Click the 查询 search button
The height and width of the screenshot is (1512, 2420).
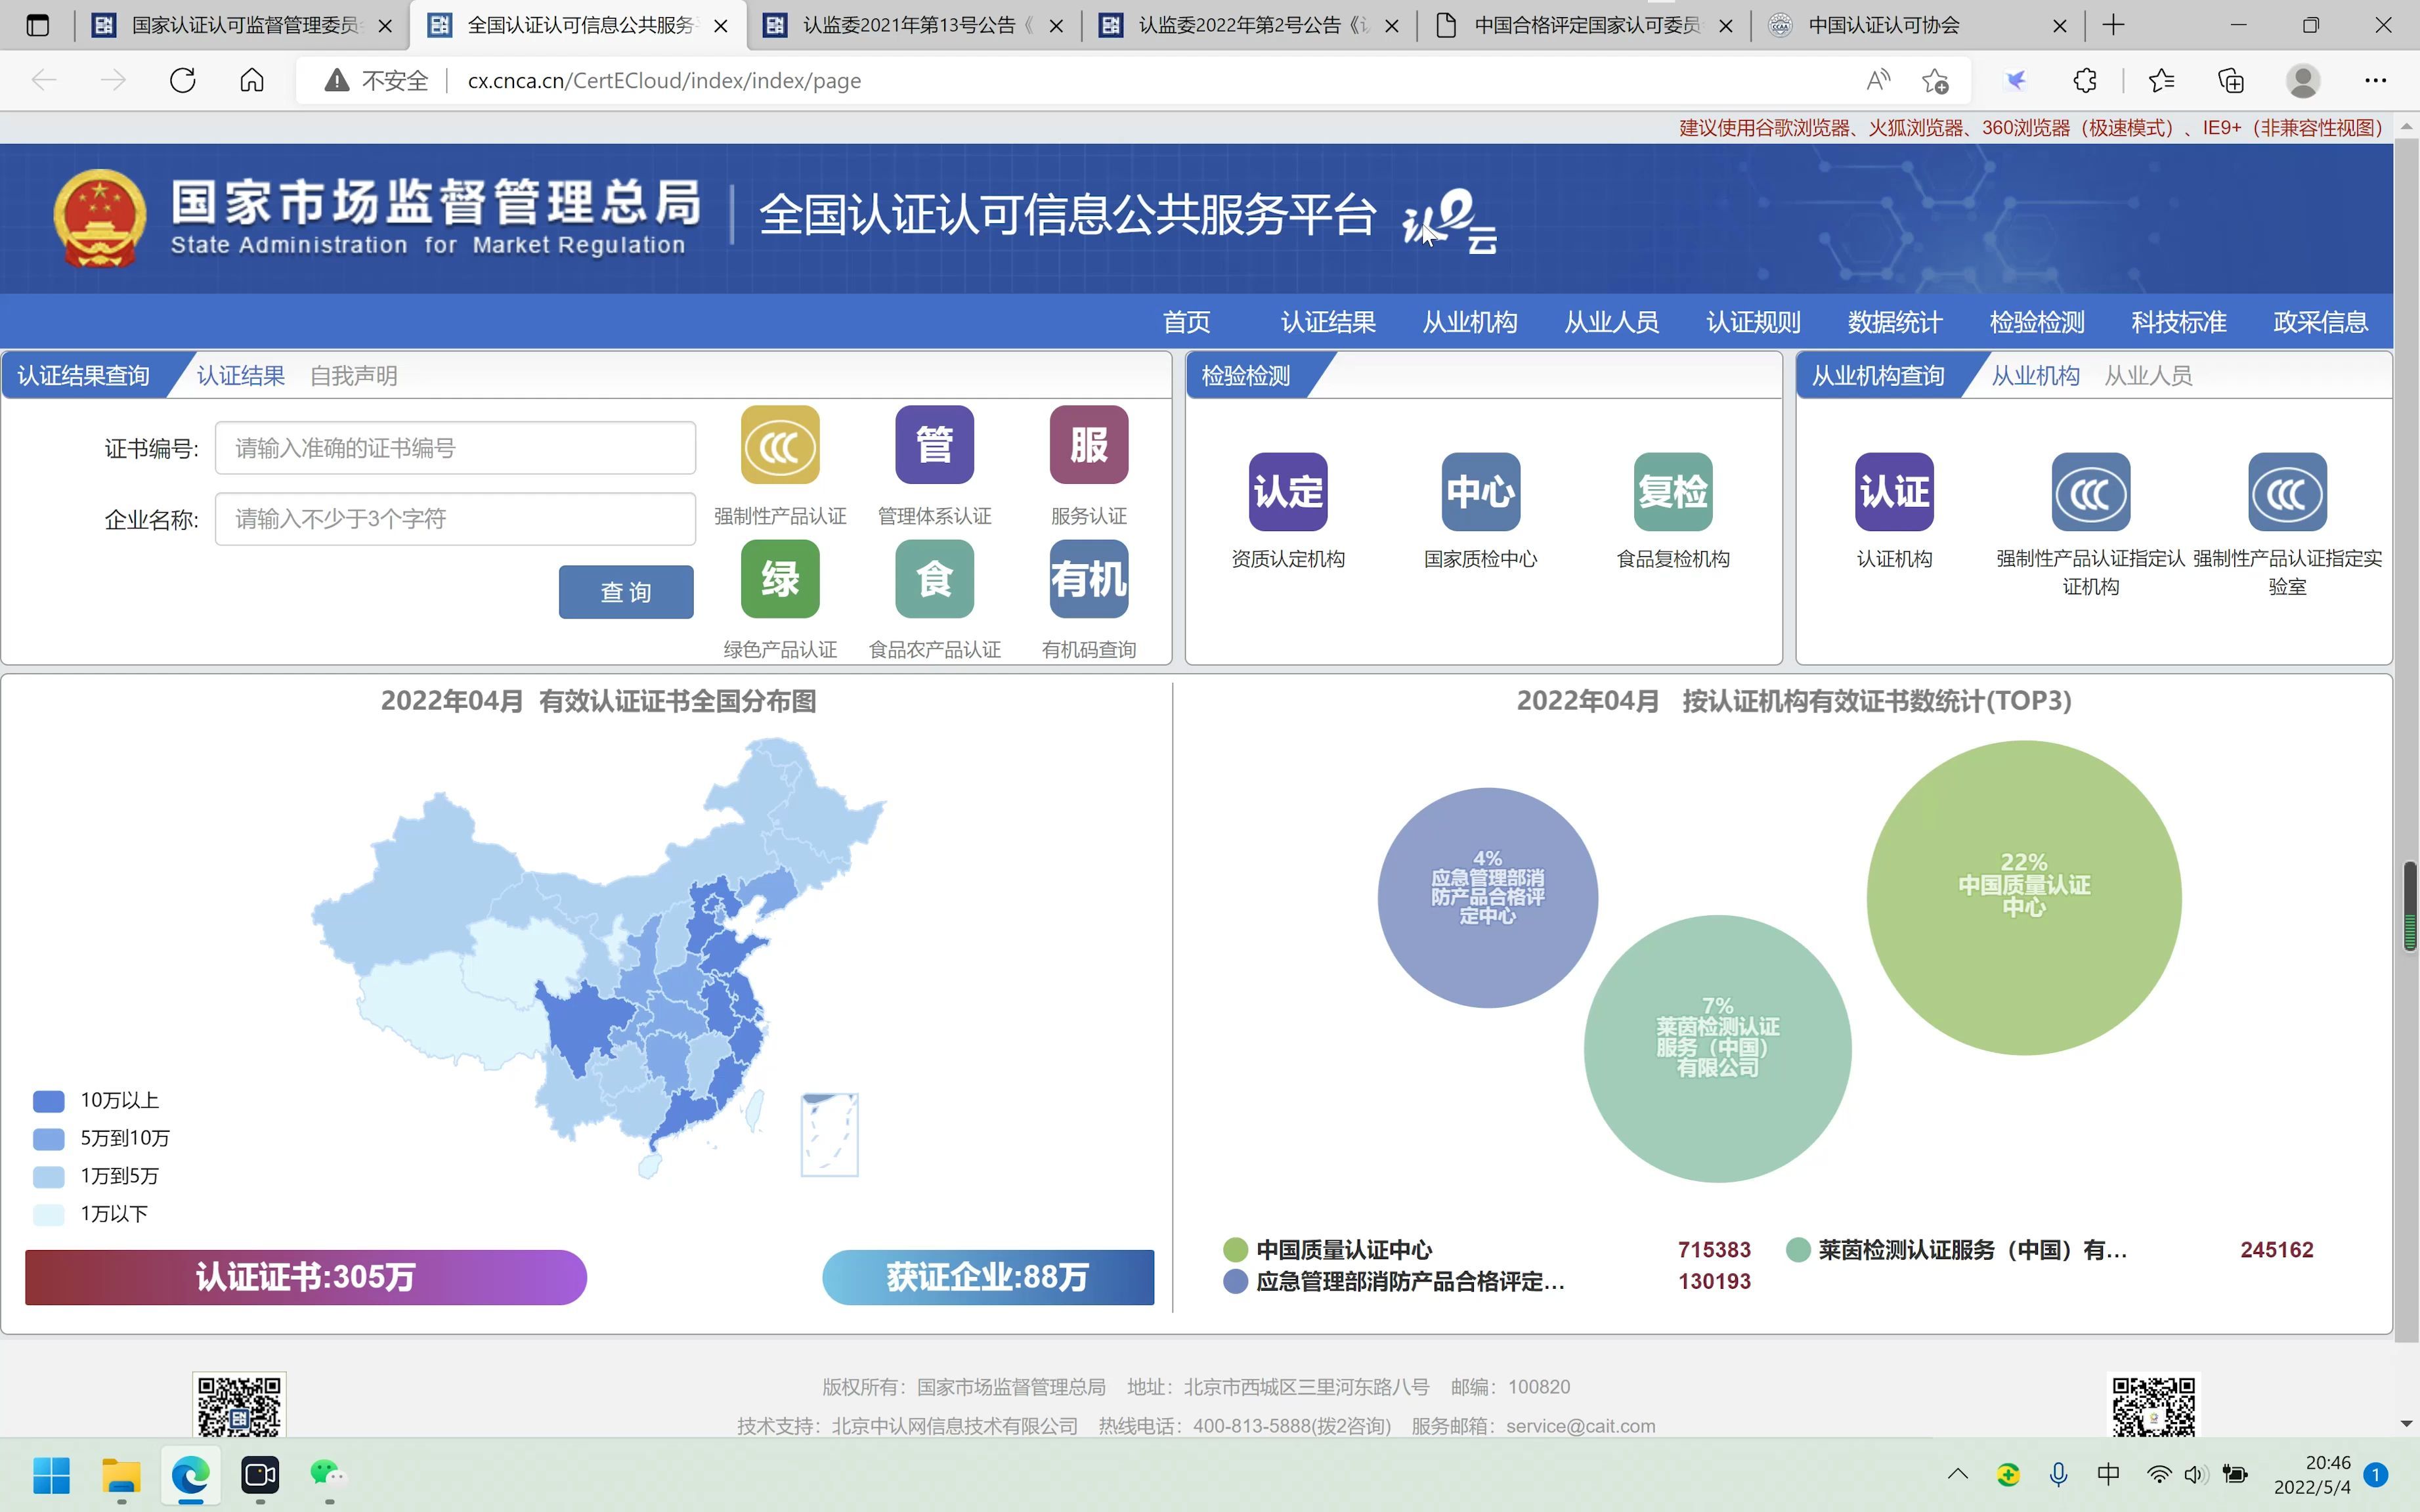(626, 591)
